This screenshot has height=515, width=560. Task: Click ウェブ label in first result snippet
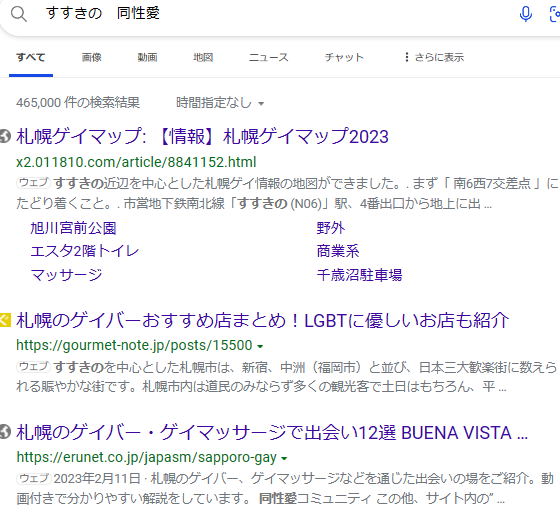[x=34, y=183]
